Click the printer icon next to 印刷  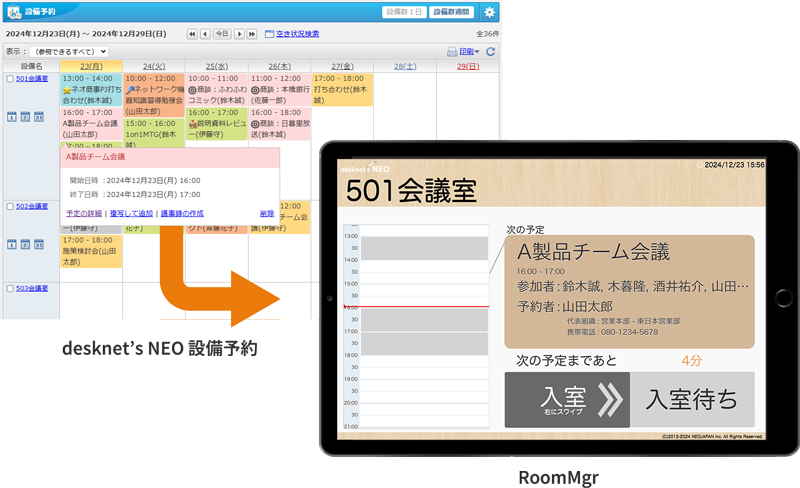[452, 52]
